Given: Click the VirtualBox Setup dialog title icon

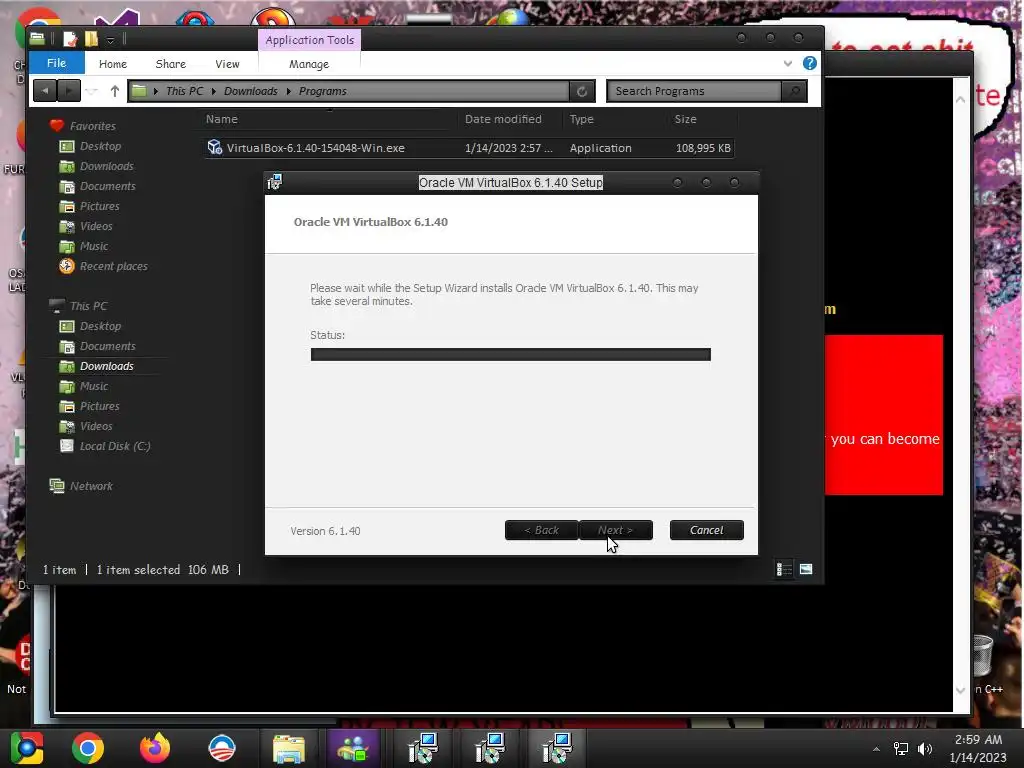Looking at the screenshot, I should pyautogui.click(x=274, y=182).
